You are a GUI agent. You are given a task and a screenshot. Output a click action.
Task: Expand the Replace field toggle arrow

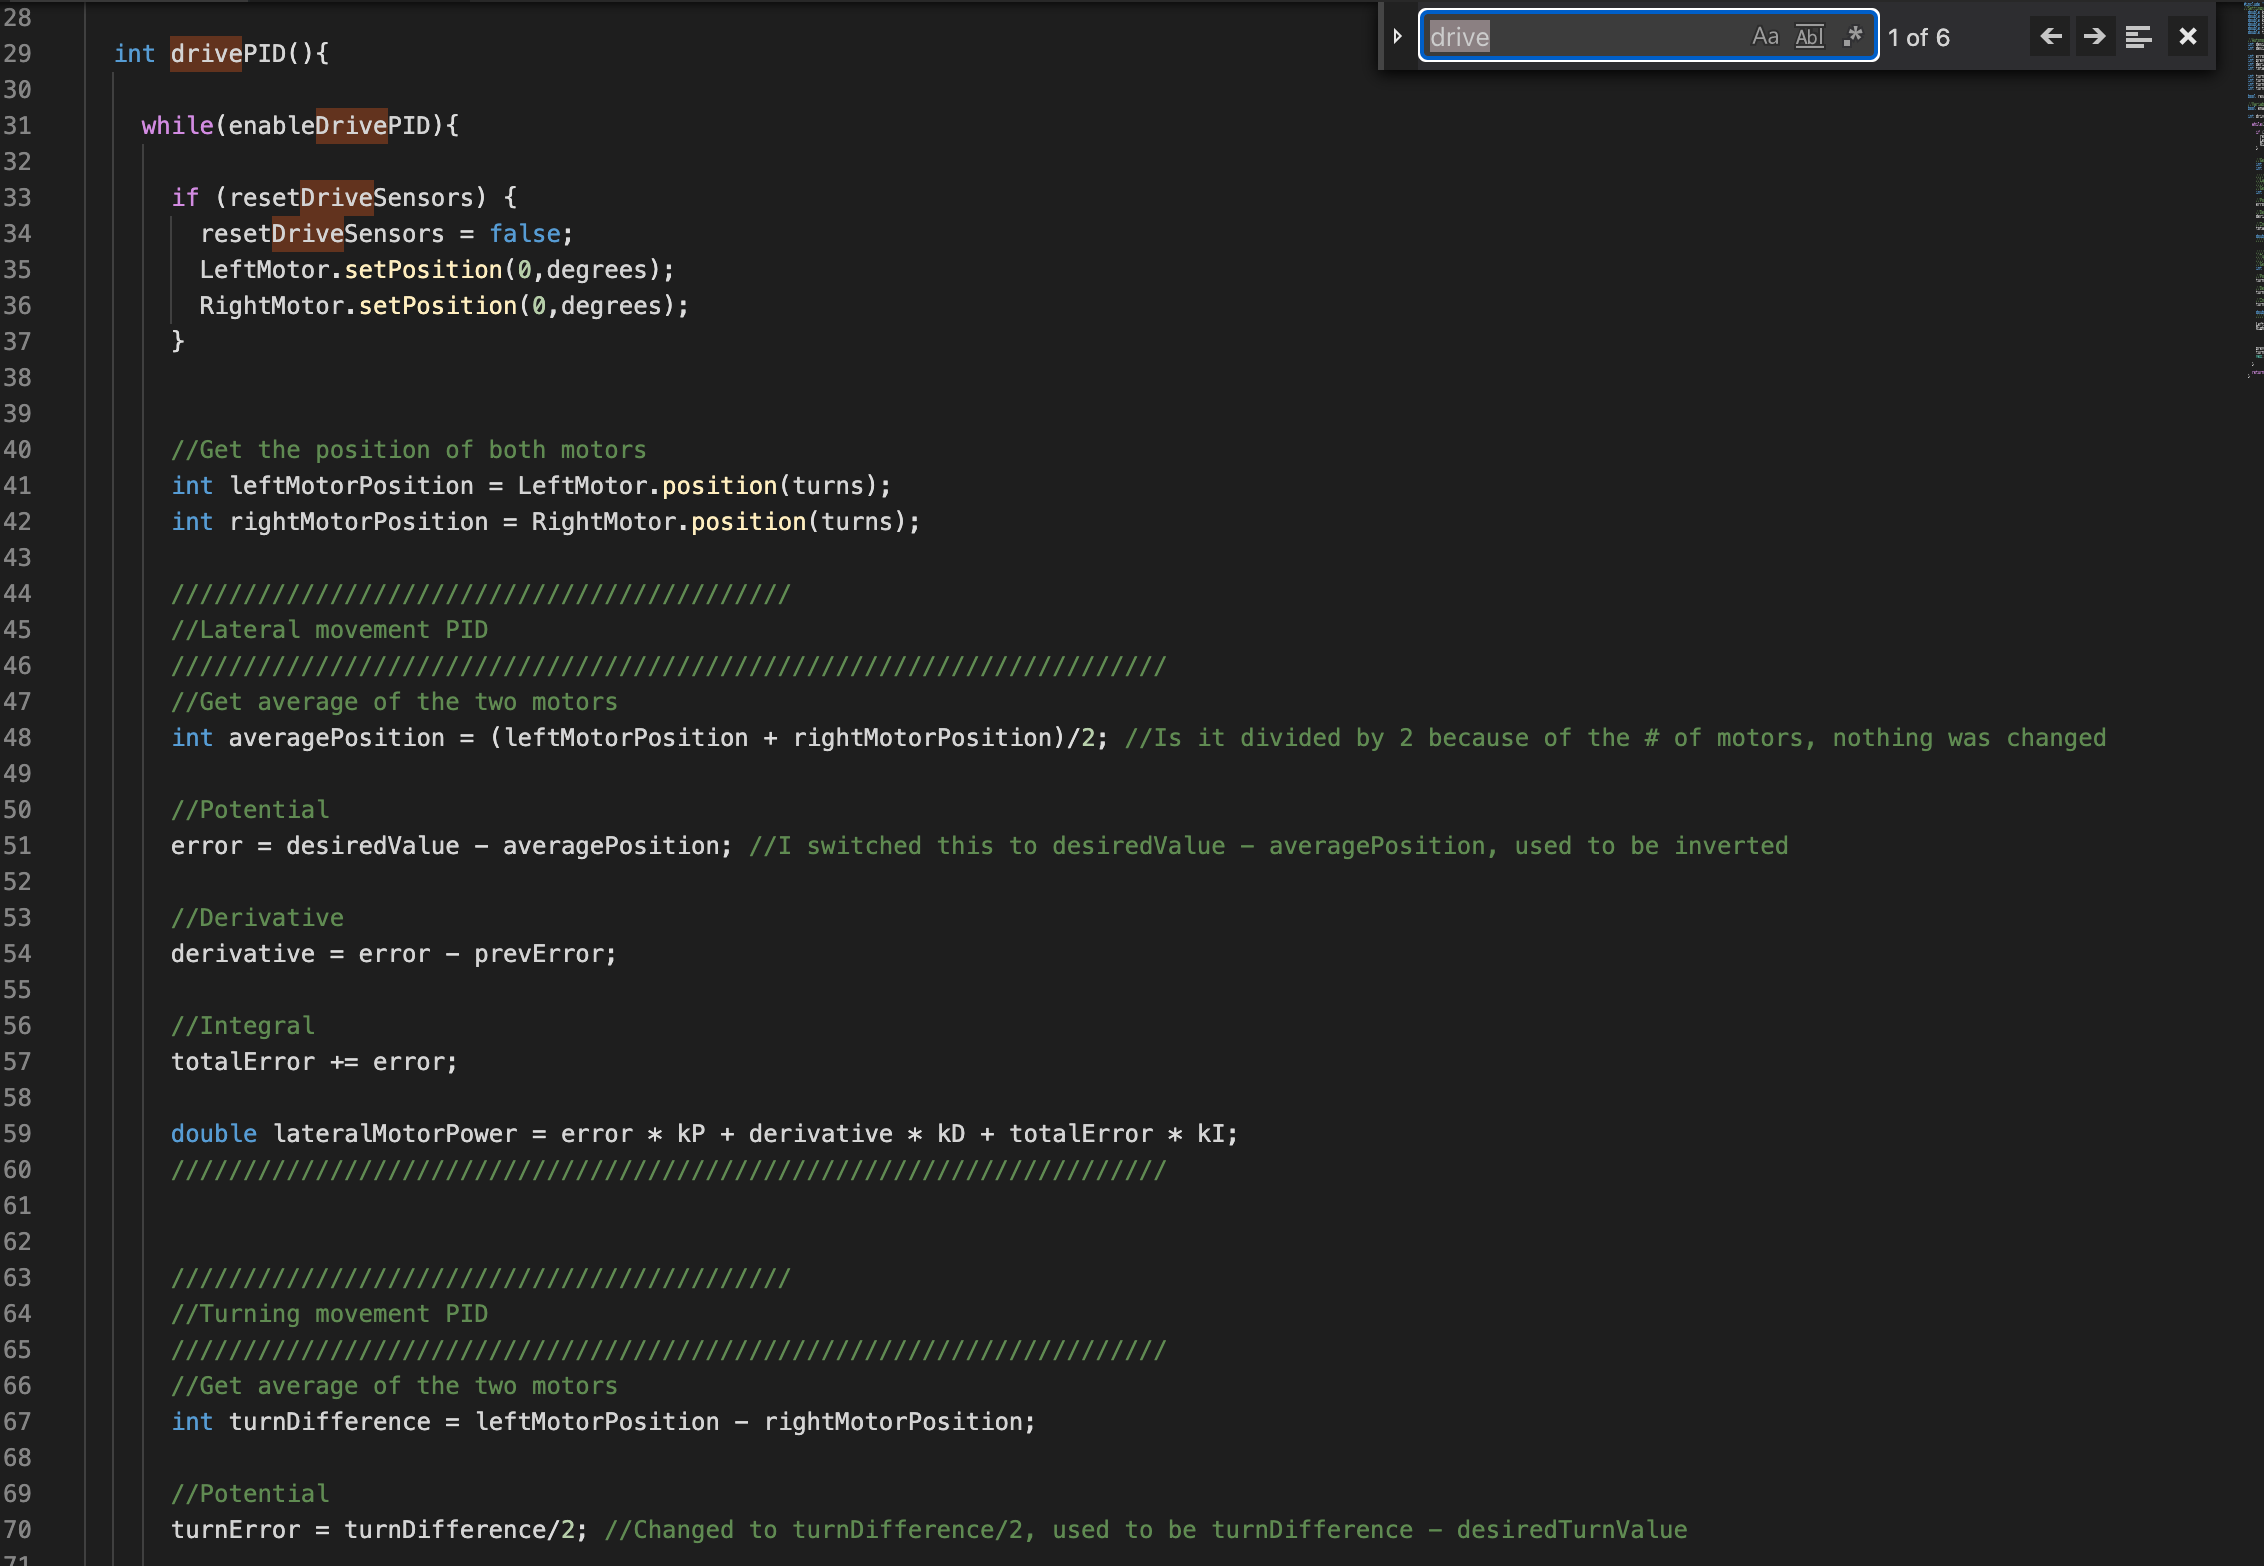tap(1398, 37)
